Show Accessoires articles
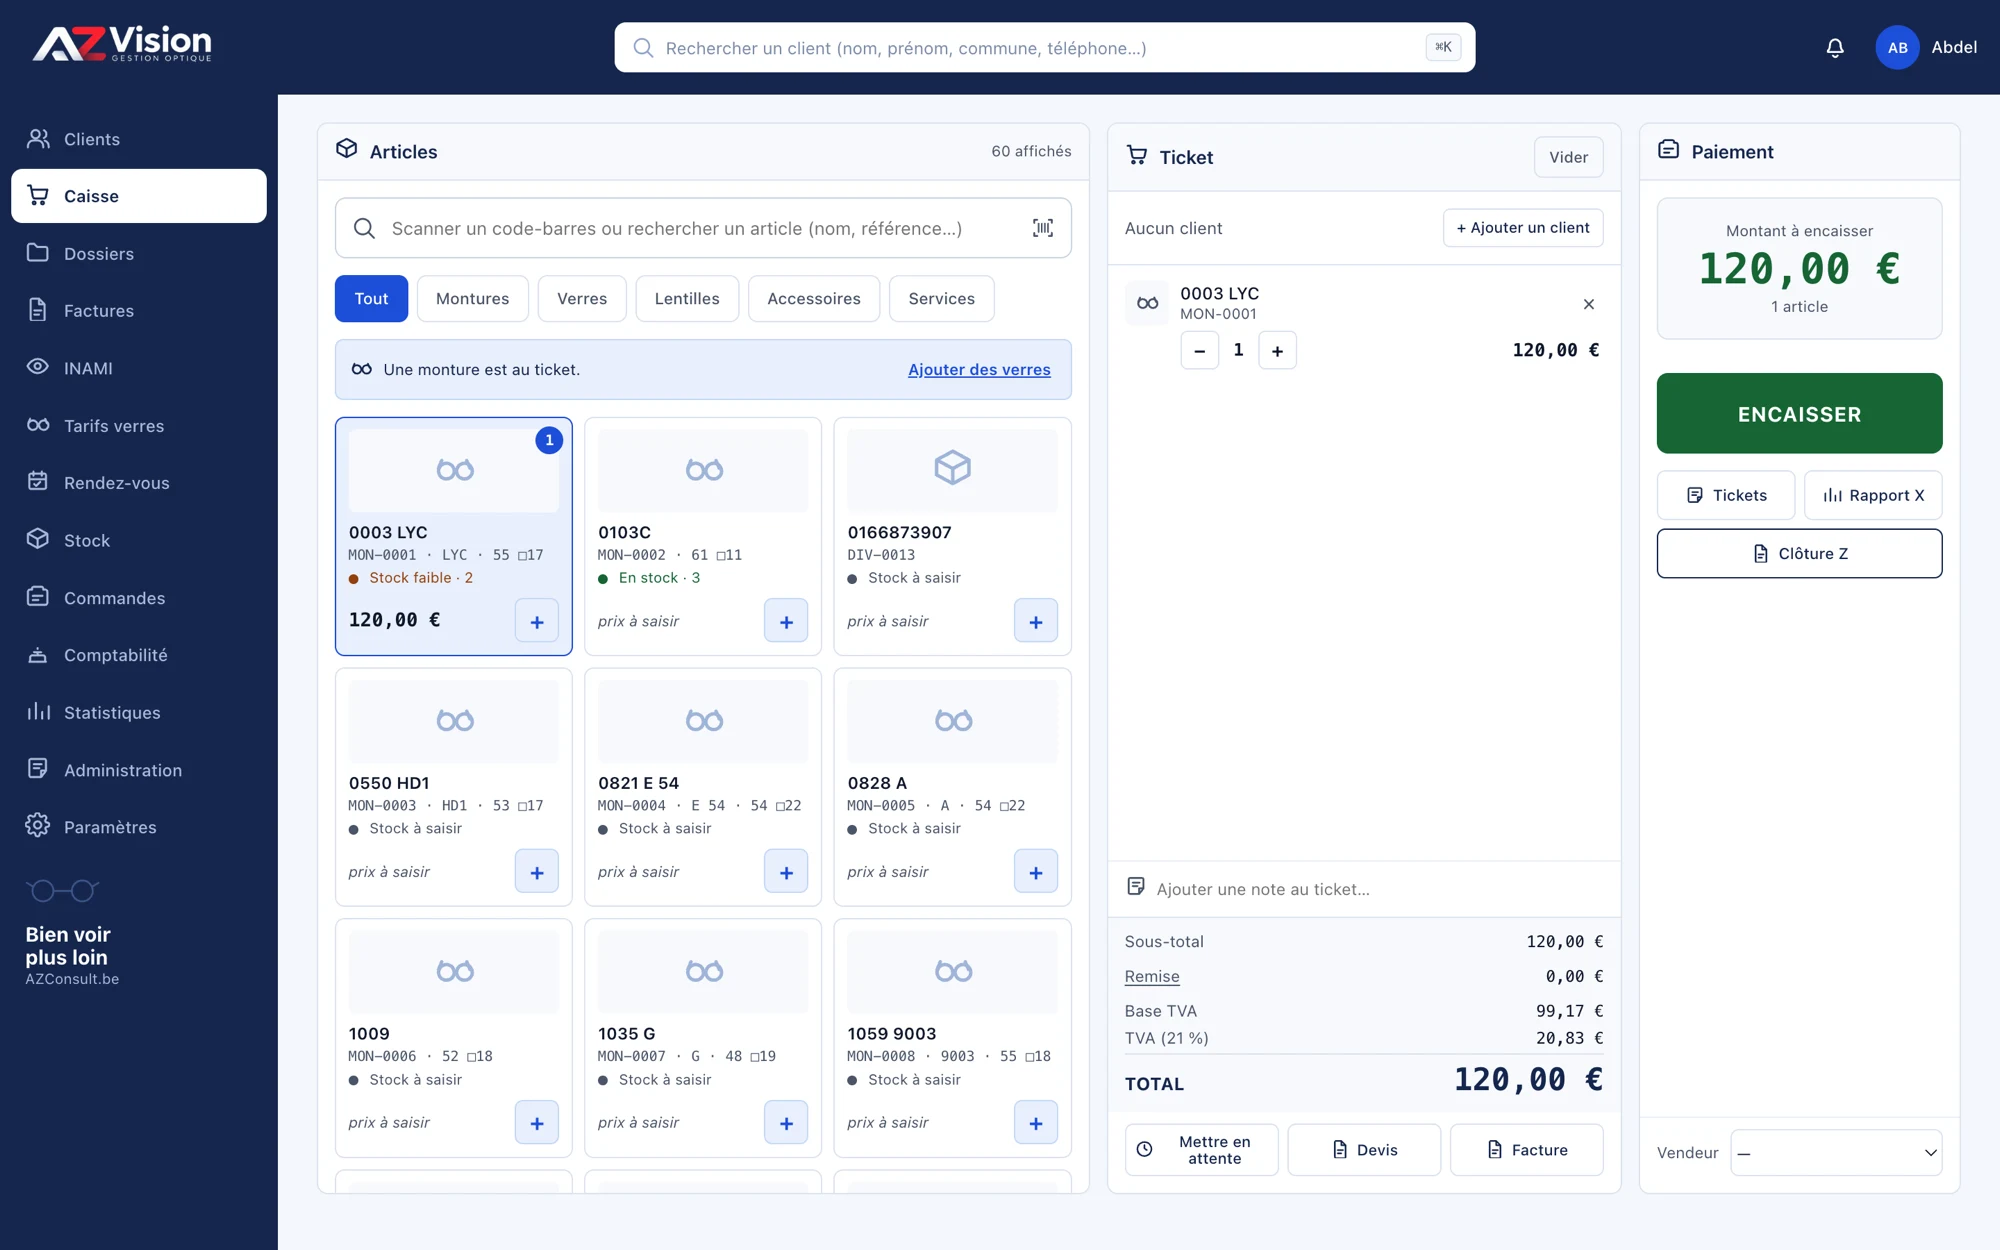The image size is (2000, 1250). [x=814, y=299]
